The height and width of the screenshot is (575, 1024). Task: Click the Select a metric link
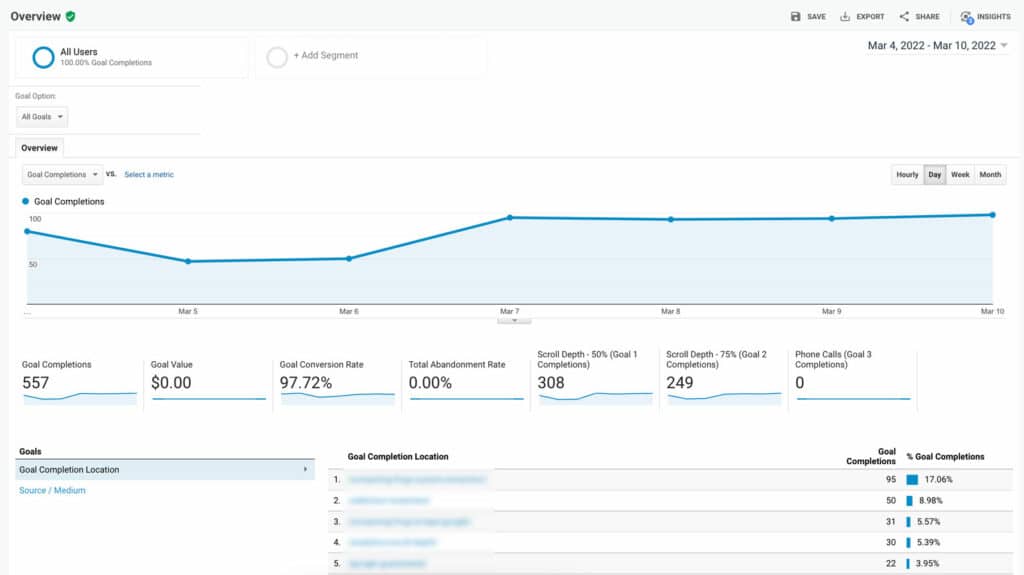tap(149, 174)
